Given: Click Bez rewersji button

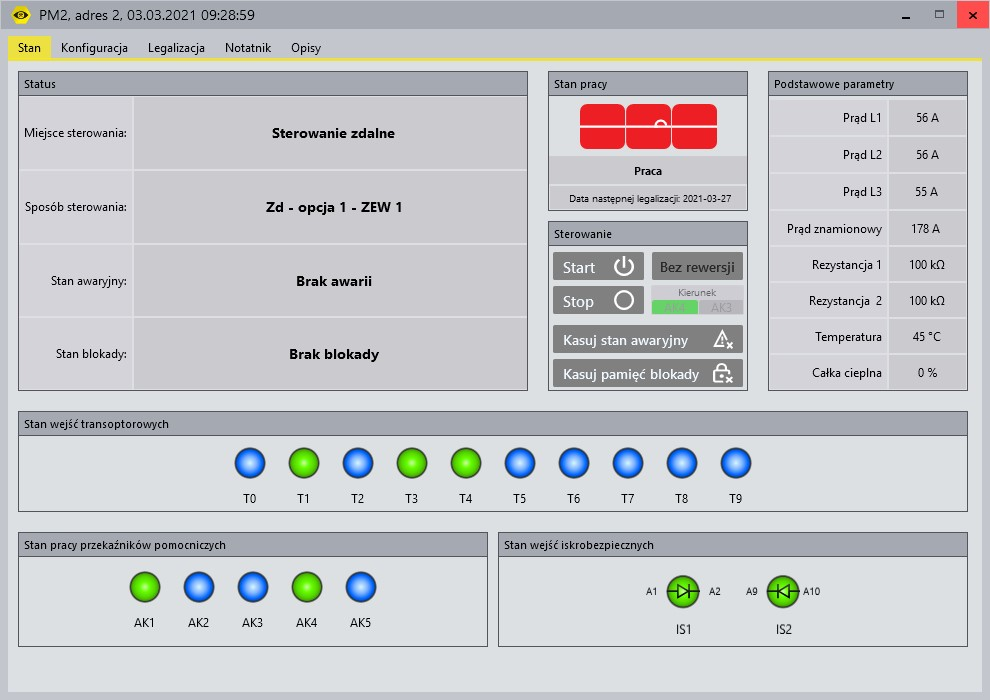Looking at the screenshot, I should tap(697, 266).
